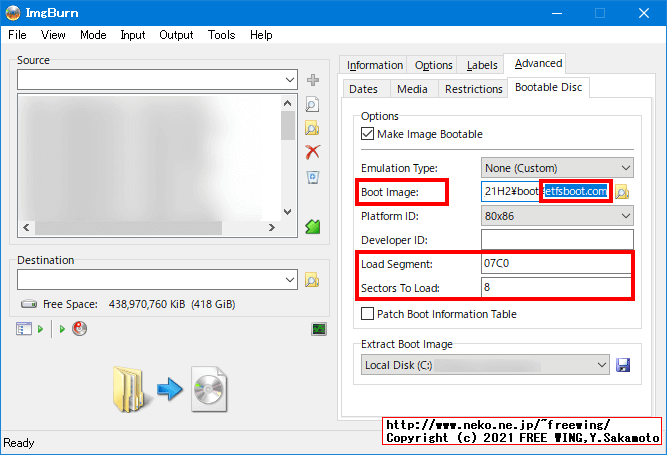The width and height of the screenshot is (667, 455).
Task: Click the browse for a file icon
Action: (x=313, y=104)
